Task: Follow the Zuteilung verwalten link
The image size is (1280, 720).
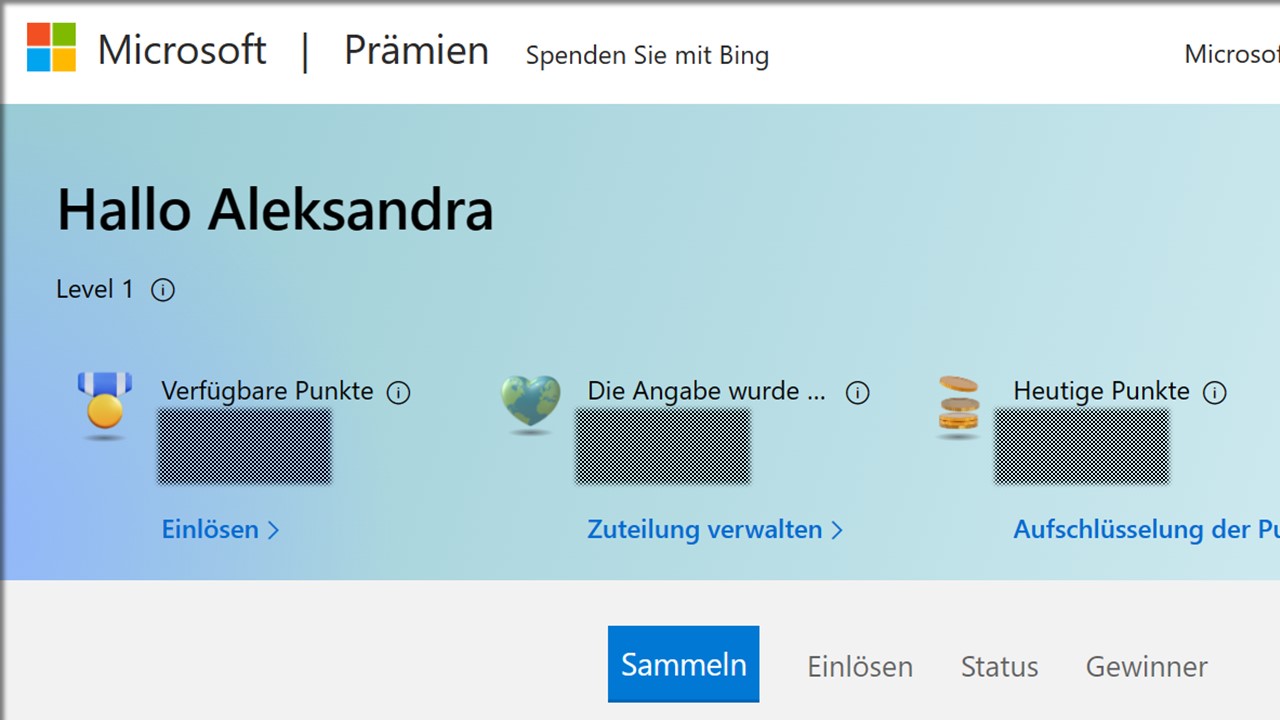Action: [703, 530]
